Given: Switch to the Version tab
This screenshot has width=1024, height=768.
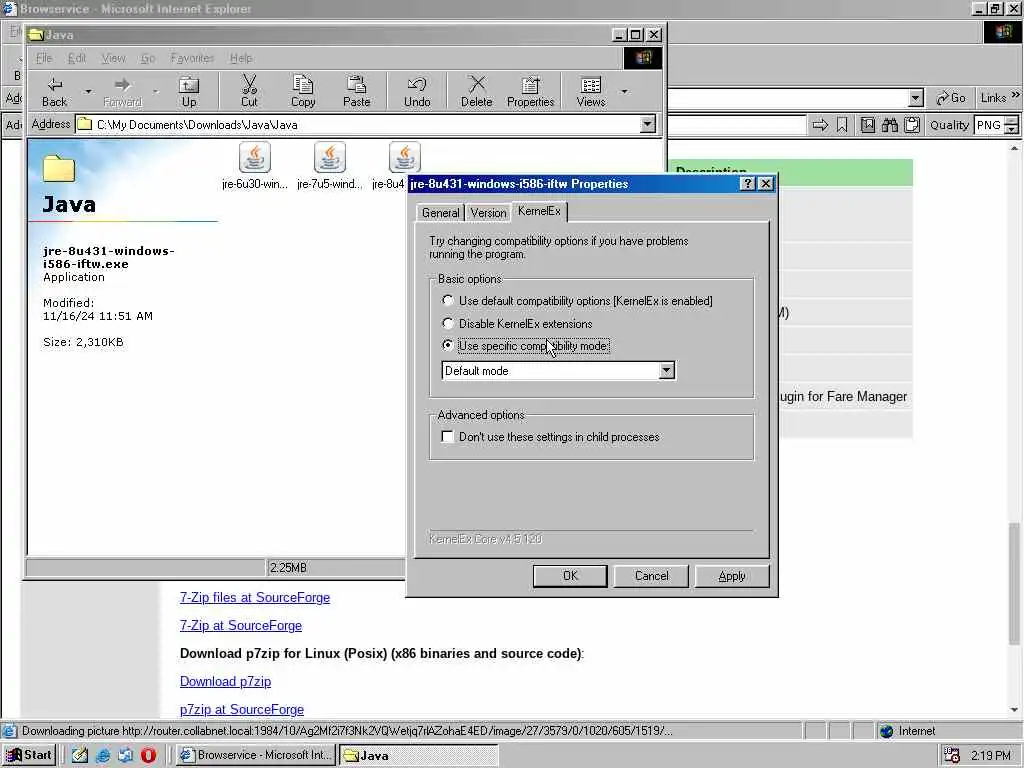Looking at the screenshot, I should pyautogui.click(x=488, y=213).
